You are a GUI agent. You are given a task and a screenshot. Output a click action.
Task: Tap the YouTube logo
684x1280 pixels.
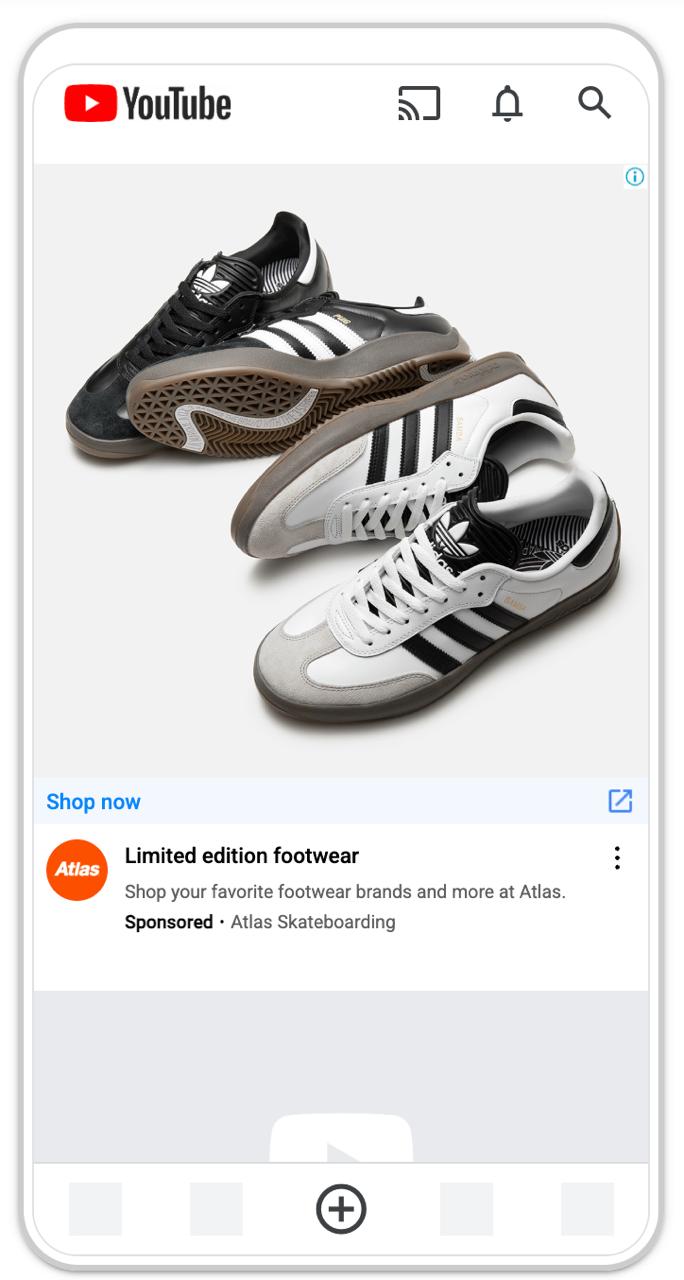[148, 103]
